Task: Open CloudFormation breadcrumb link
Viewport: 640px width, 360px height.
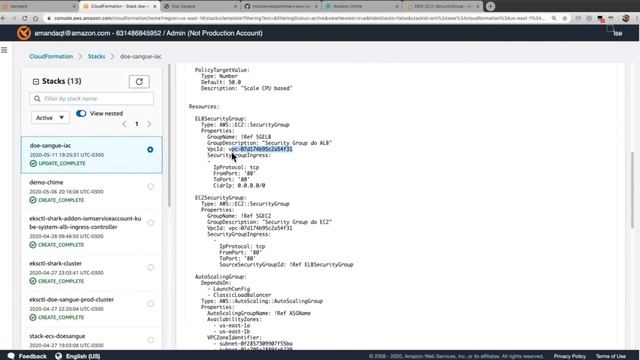Action: 51,56
